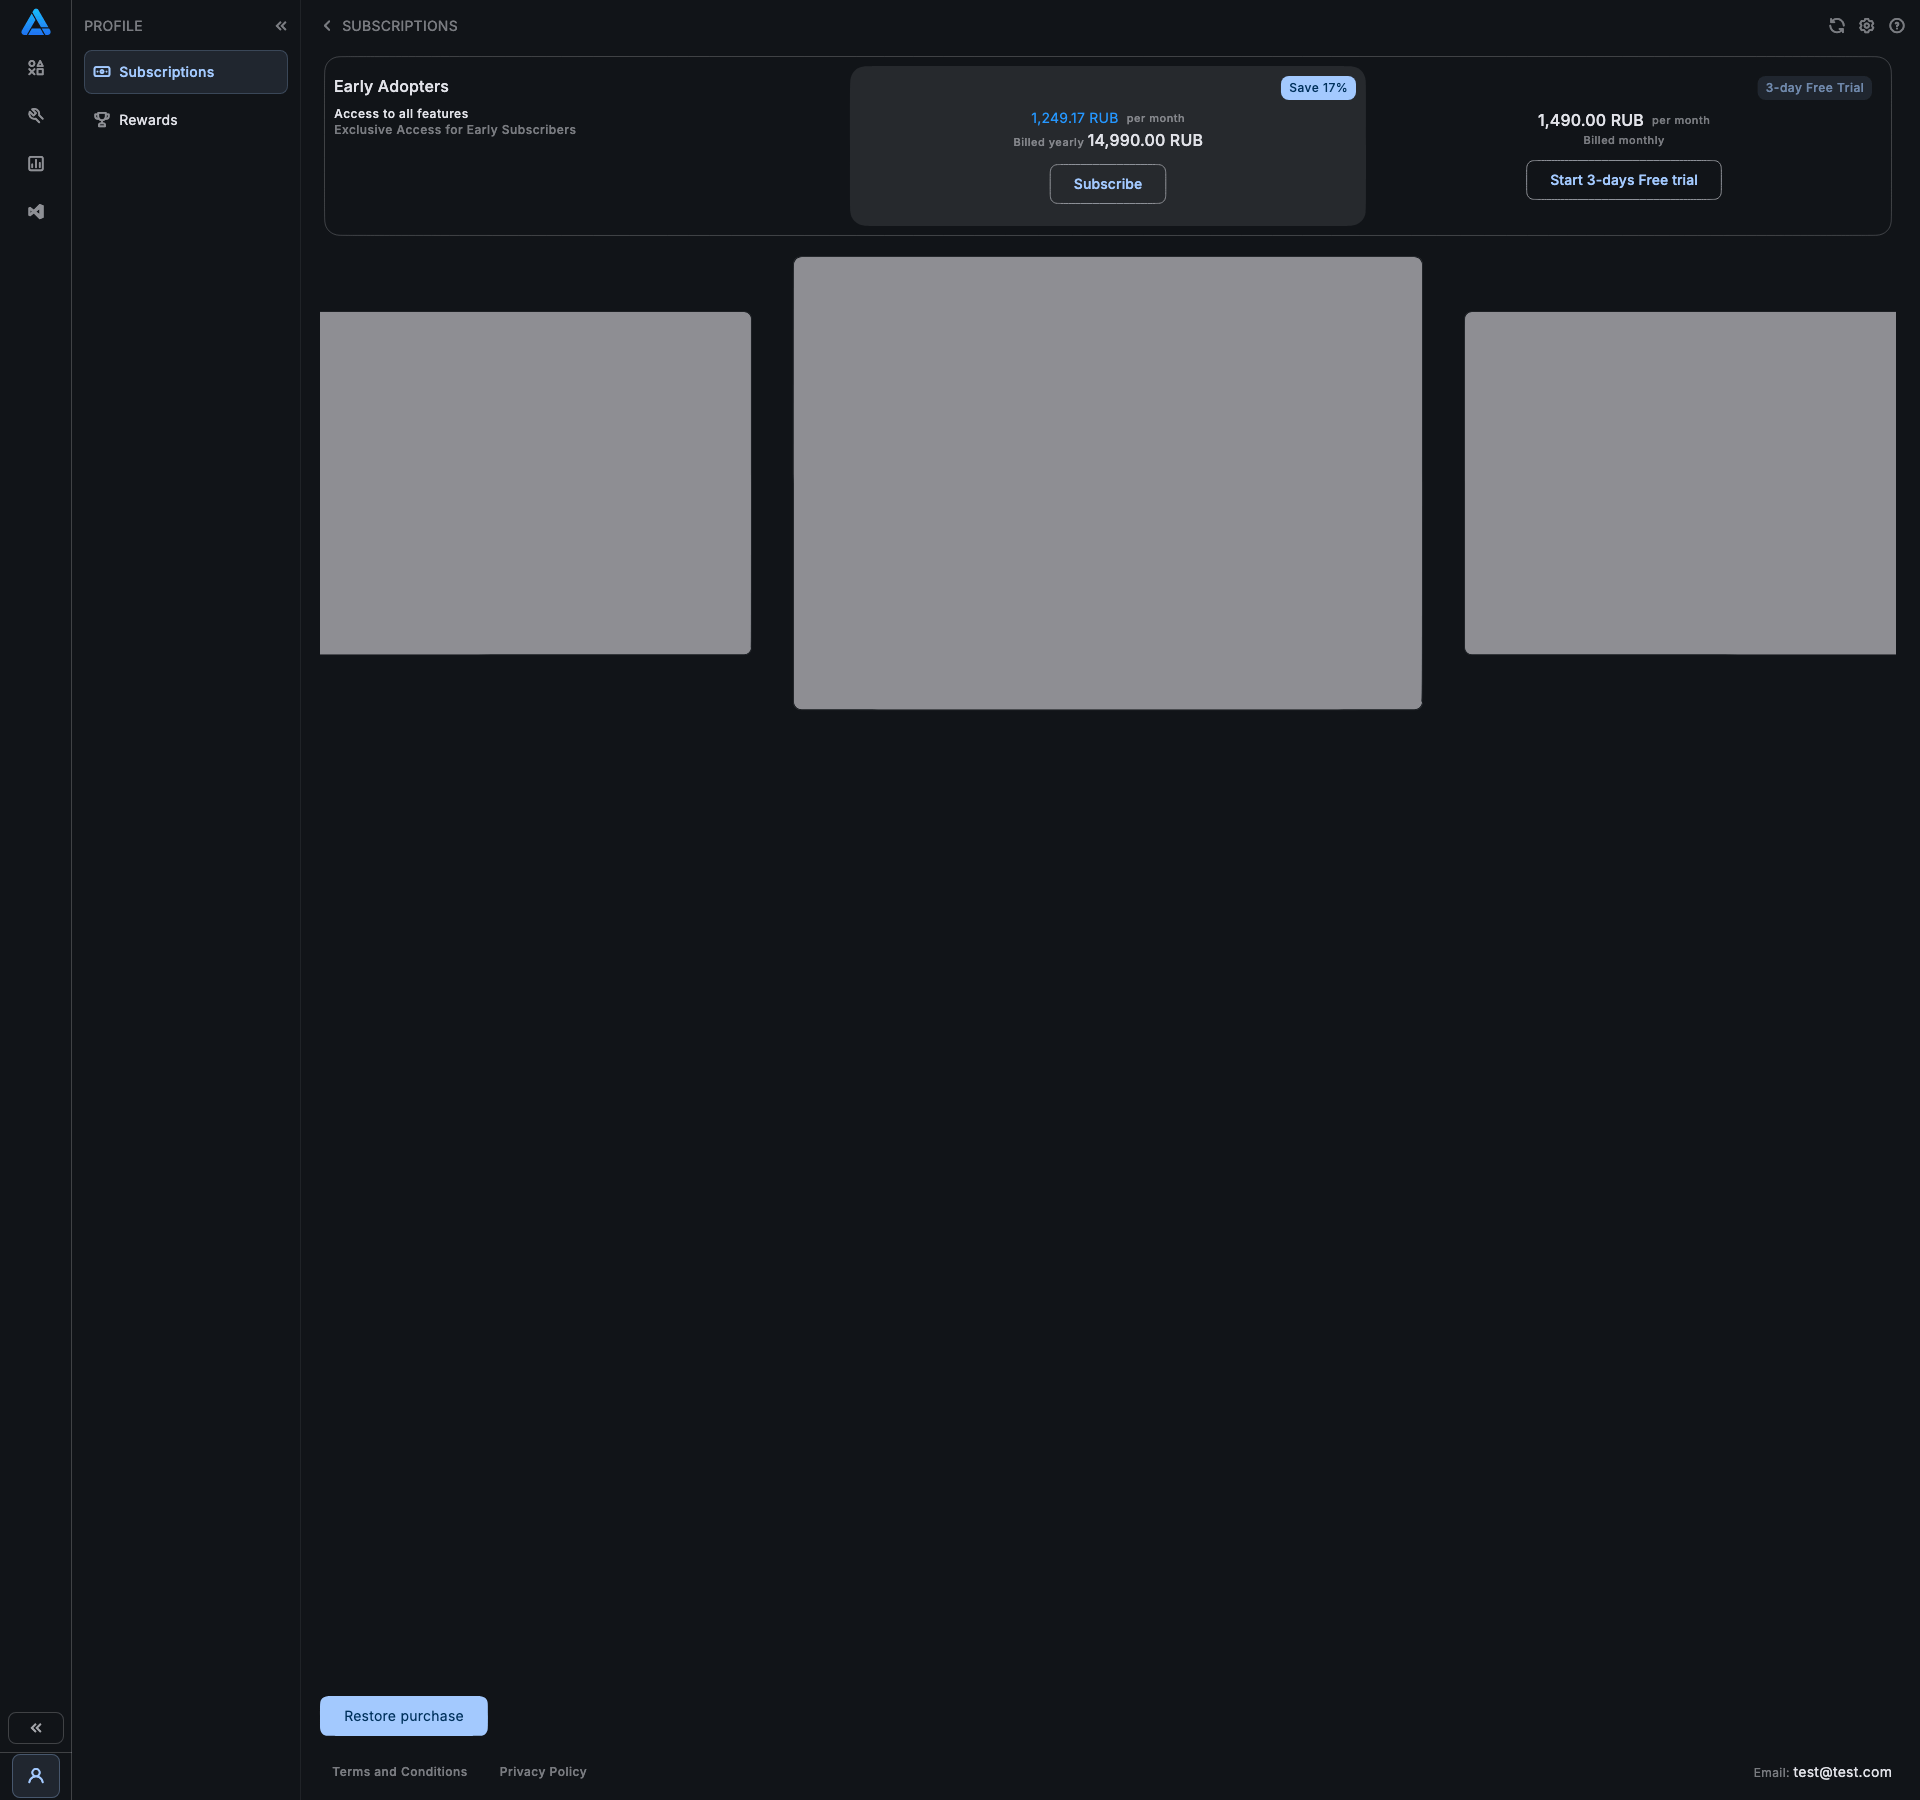Open the shapes icon in left rail
The image size is (1920, 1800).
tap(36, 68)
